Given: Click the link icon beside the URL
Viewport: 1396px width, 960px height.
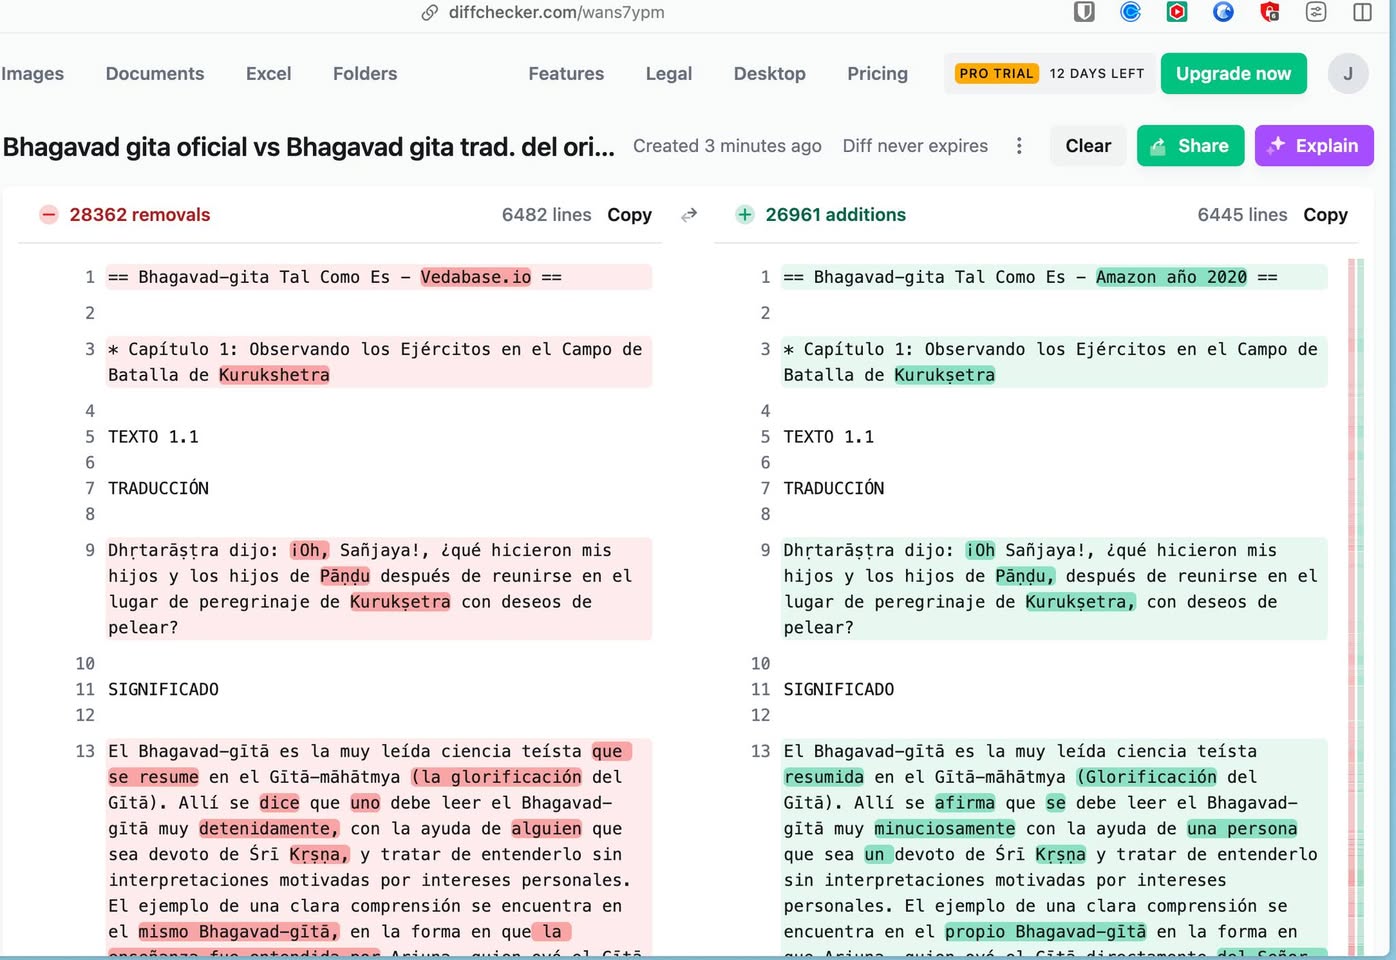Looking at the screenshot, I should tap(430, 13).
